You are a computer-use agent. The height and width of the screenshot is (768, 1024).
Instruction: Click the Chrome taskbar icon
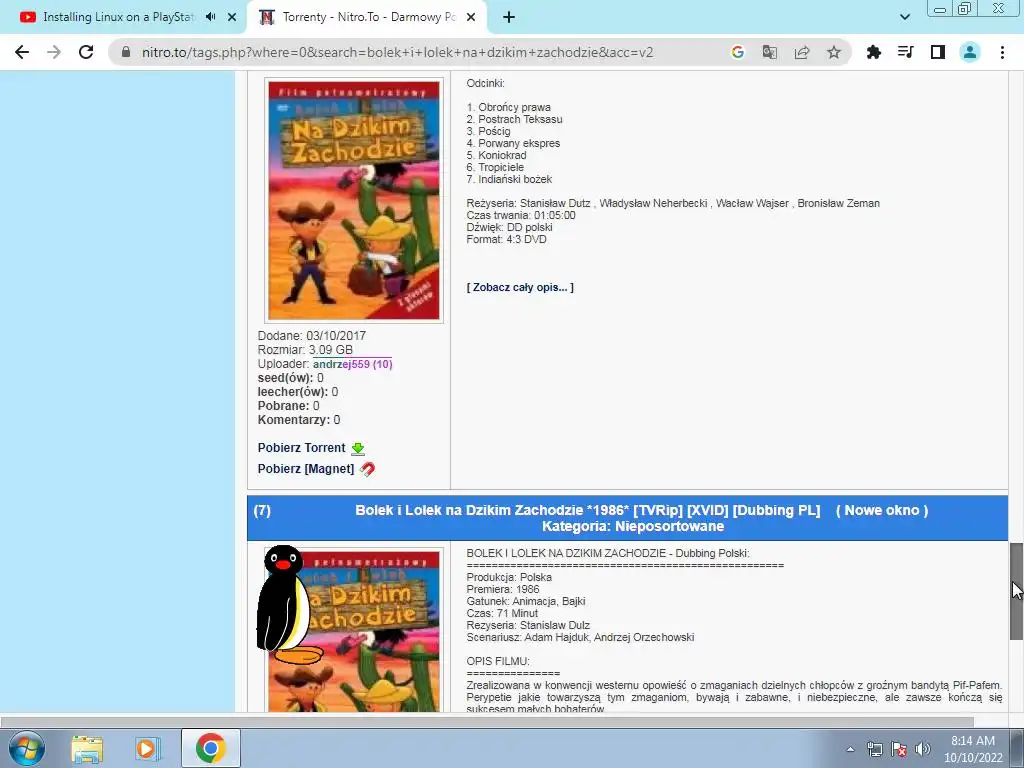[210, 748]
